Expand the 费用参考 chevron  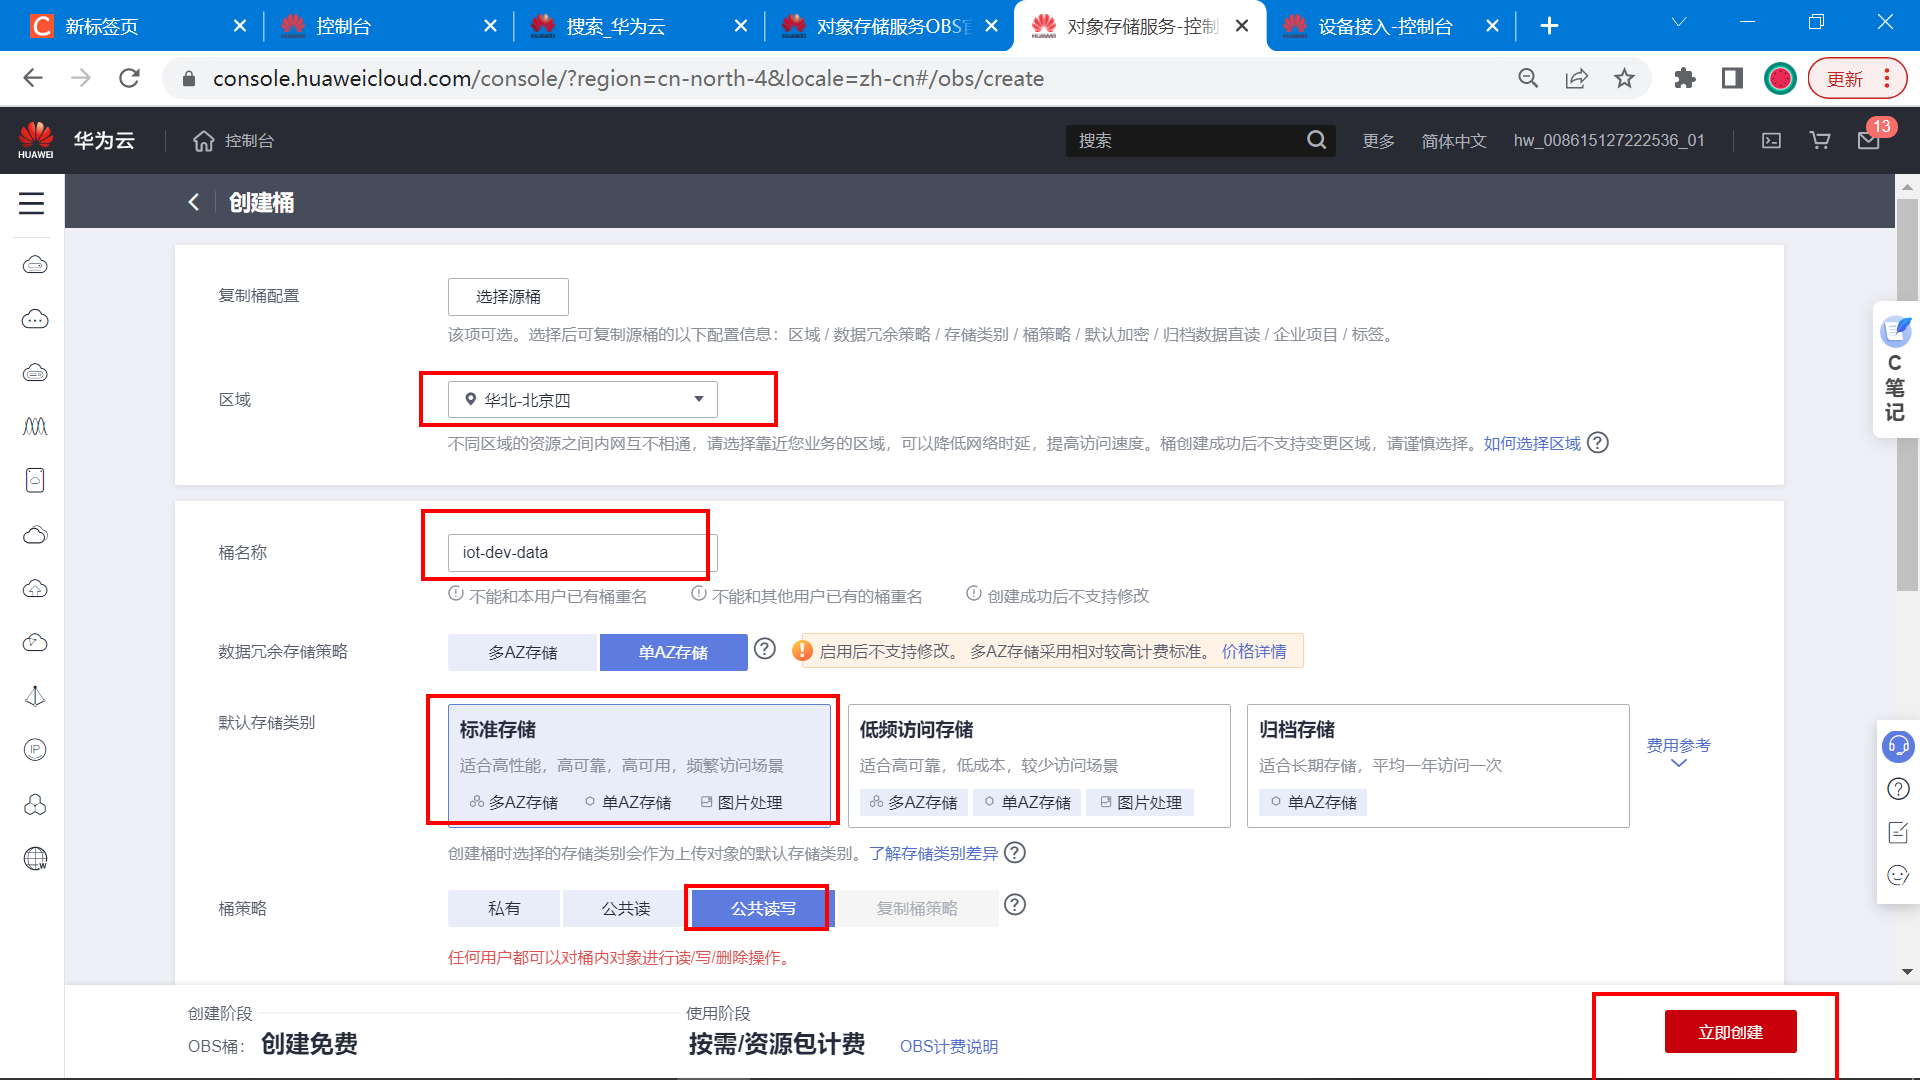pyautogui.click(x=1679, y=763)
